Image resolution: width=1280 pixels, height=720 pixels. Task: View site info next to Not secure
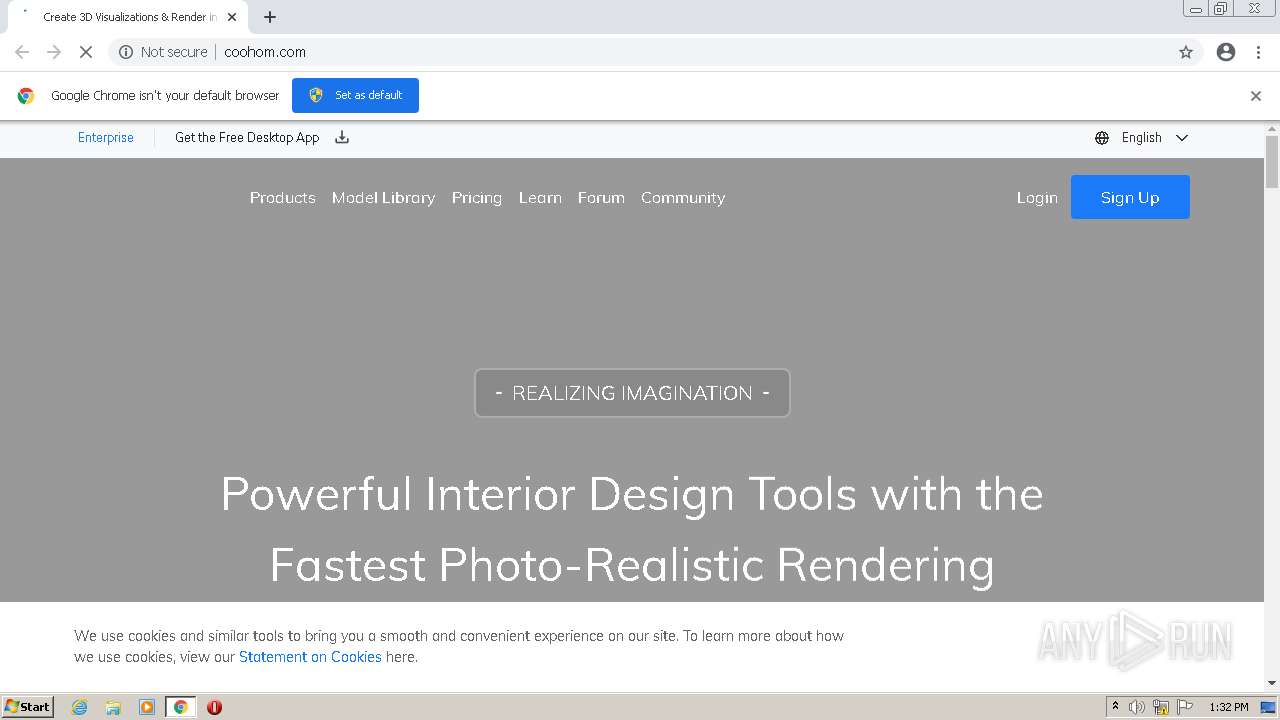tap(126, 52)
